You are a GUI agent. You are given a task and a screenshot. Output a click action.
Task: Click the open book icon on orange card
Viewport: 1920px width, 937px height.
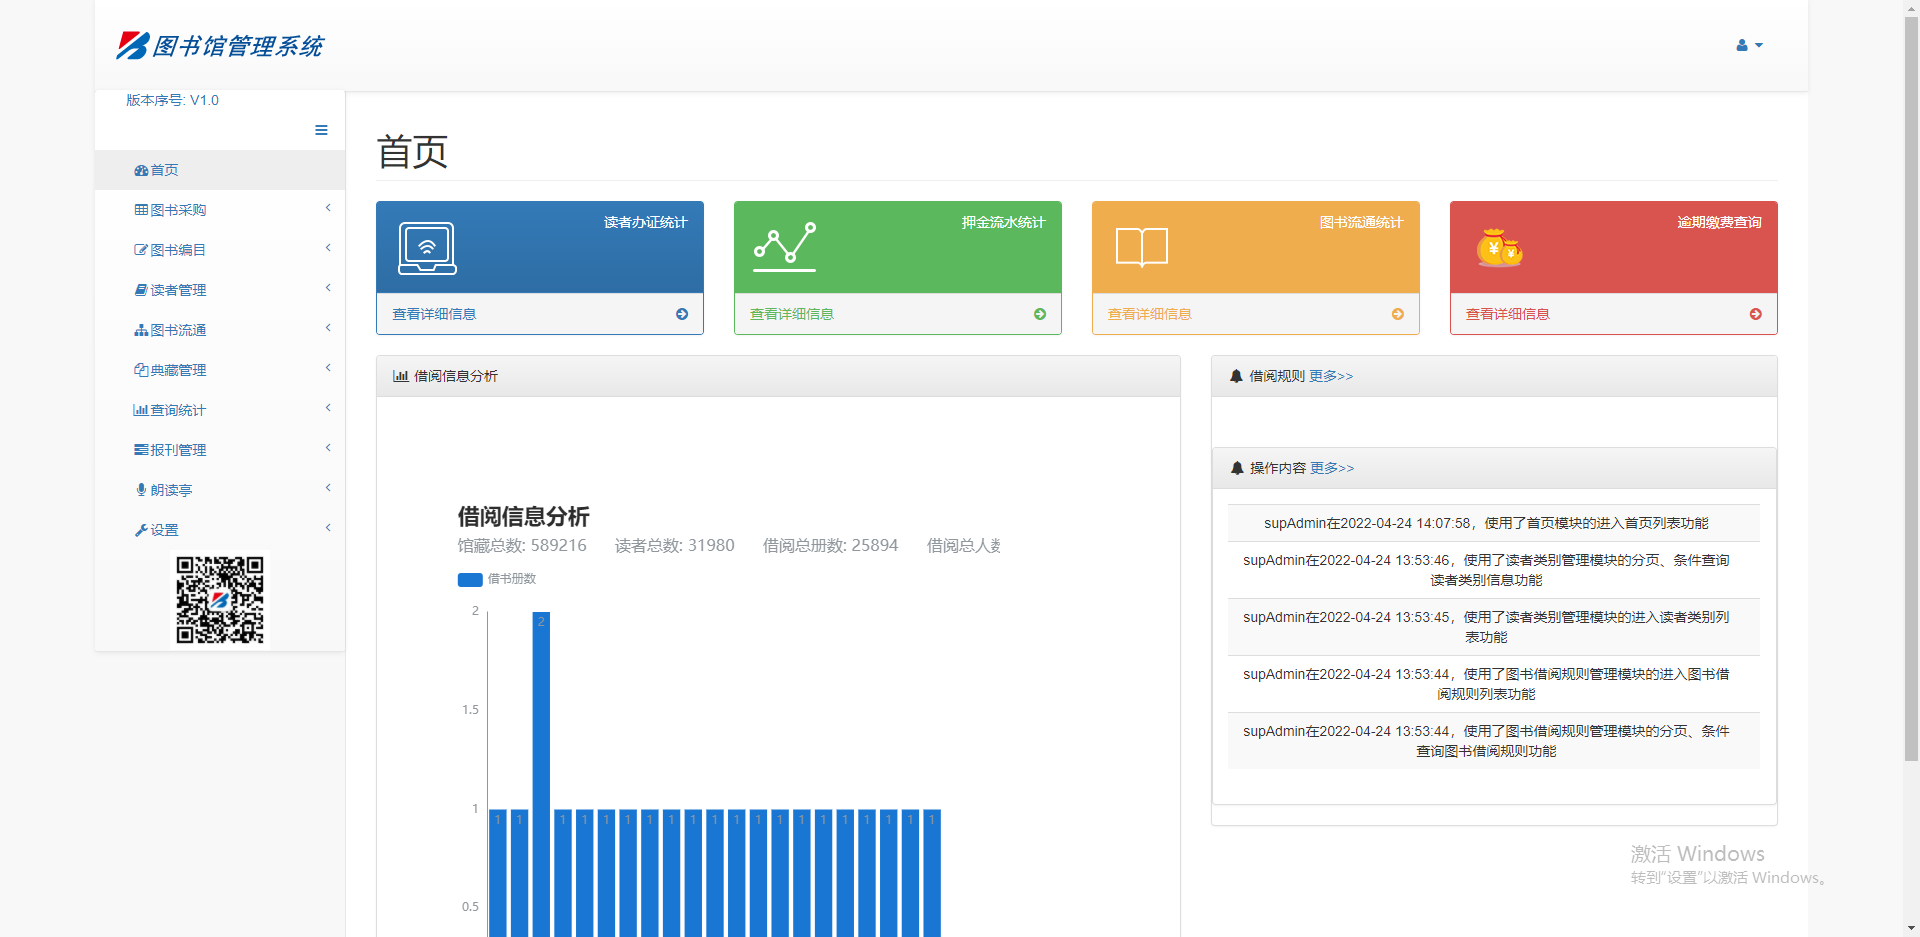1141,247
